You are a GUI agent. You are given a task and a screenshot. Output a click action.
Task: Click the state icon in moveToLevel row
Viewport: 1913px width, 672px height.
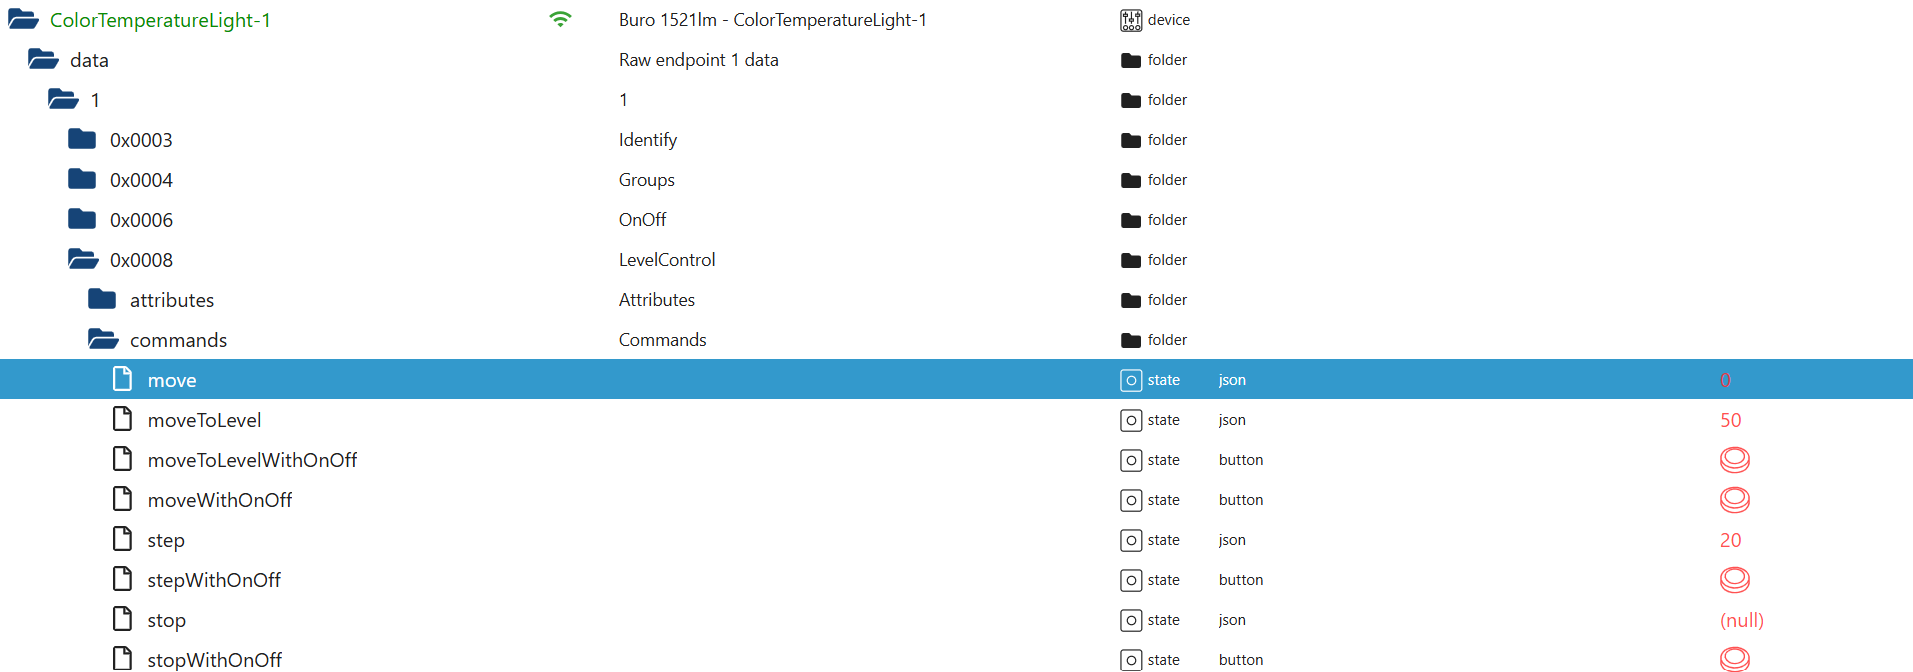[1131, 420]
